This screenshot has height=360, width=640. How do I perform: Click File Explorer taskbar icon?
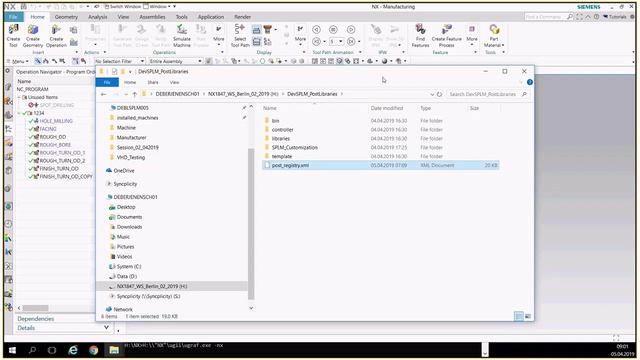pyautogui.click(x=114, y=350)
